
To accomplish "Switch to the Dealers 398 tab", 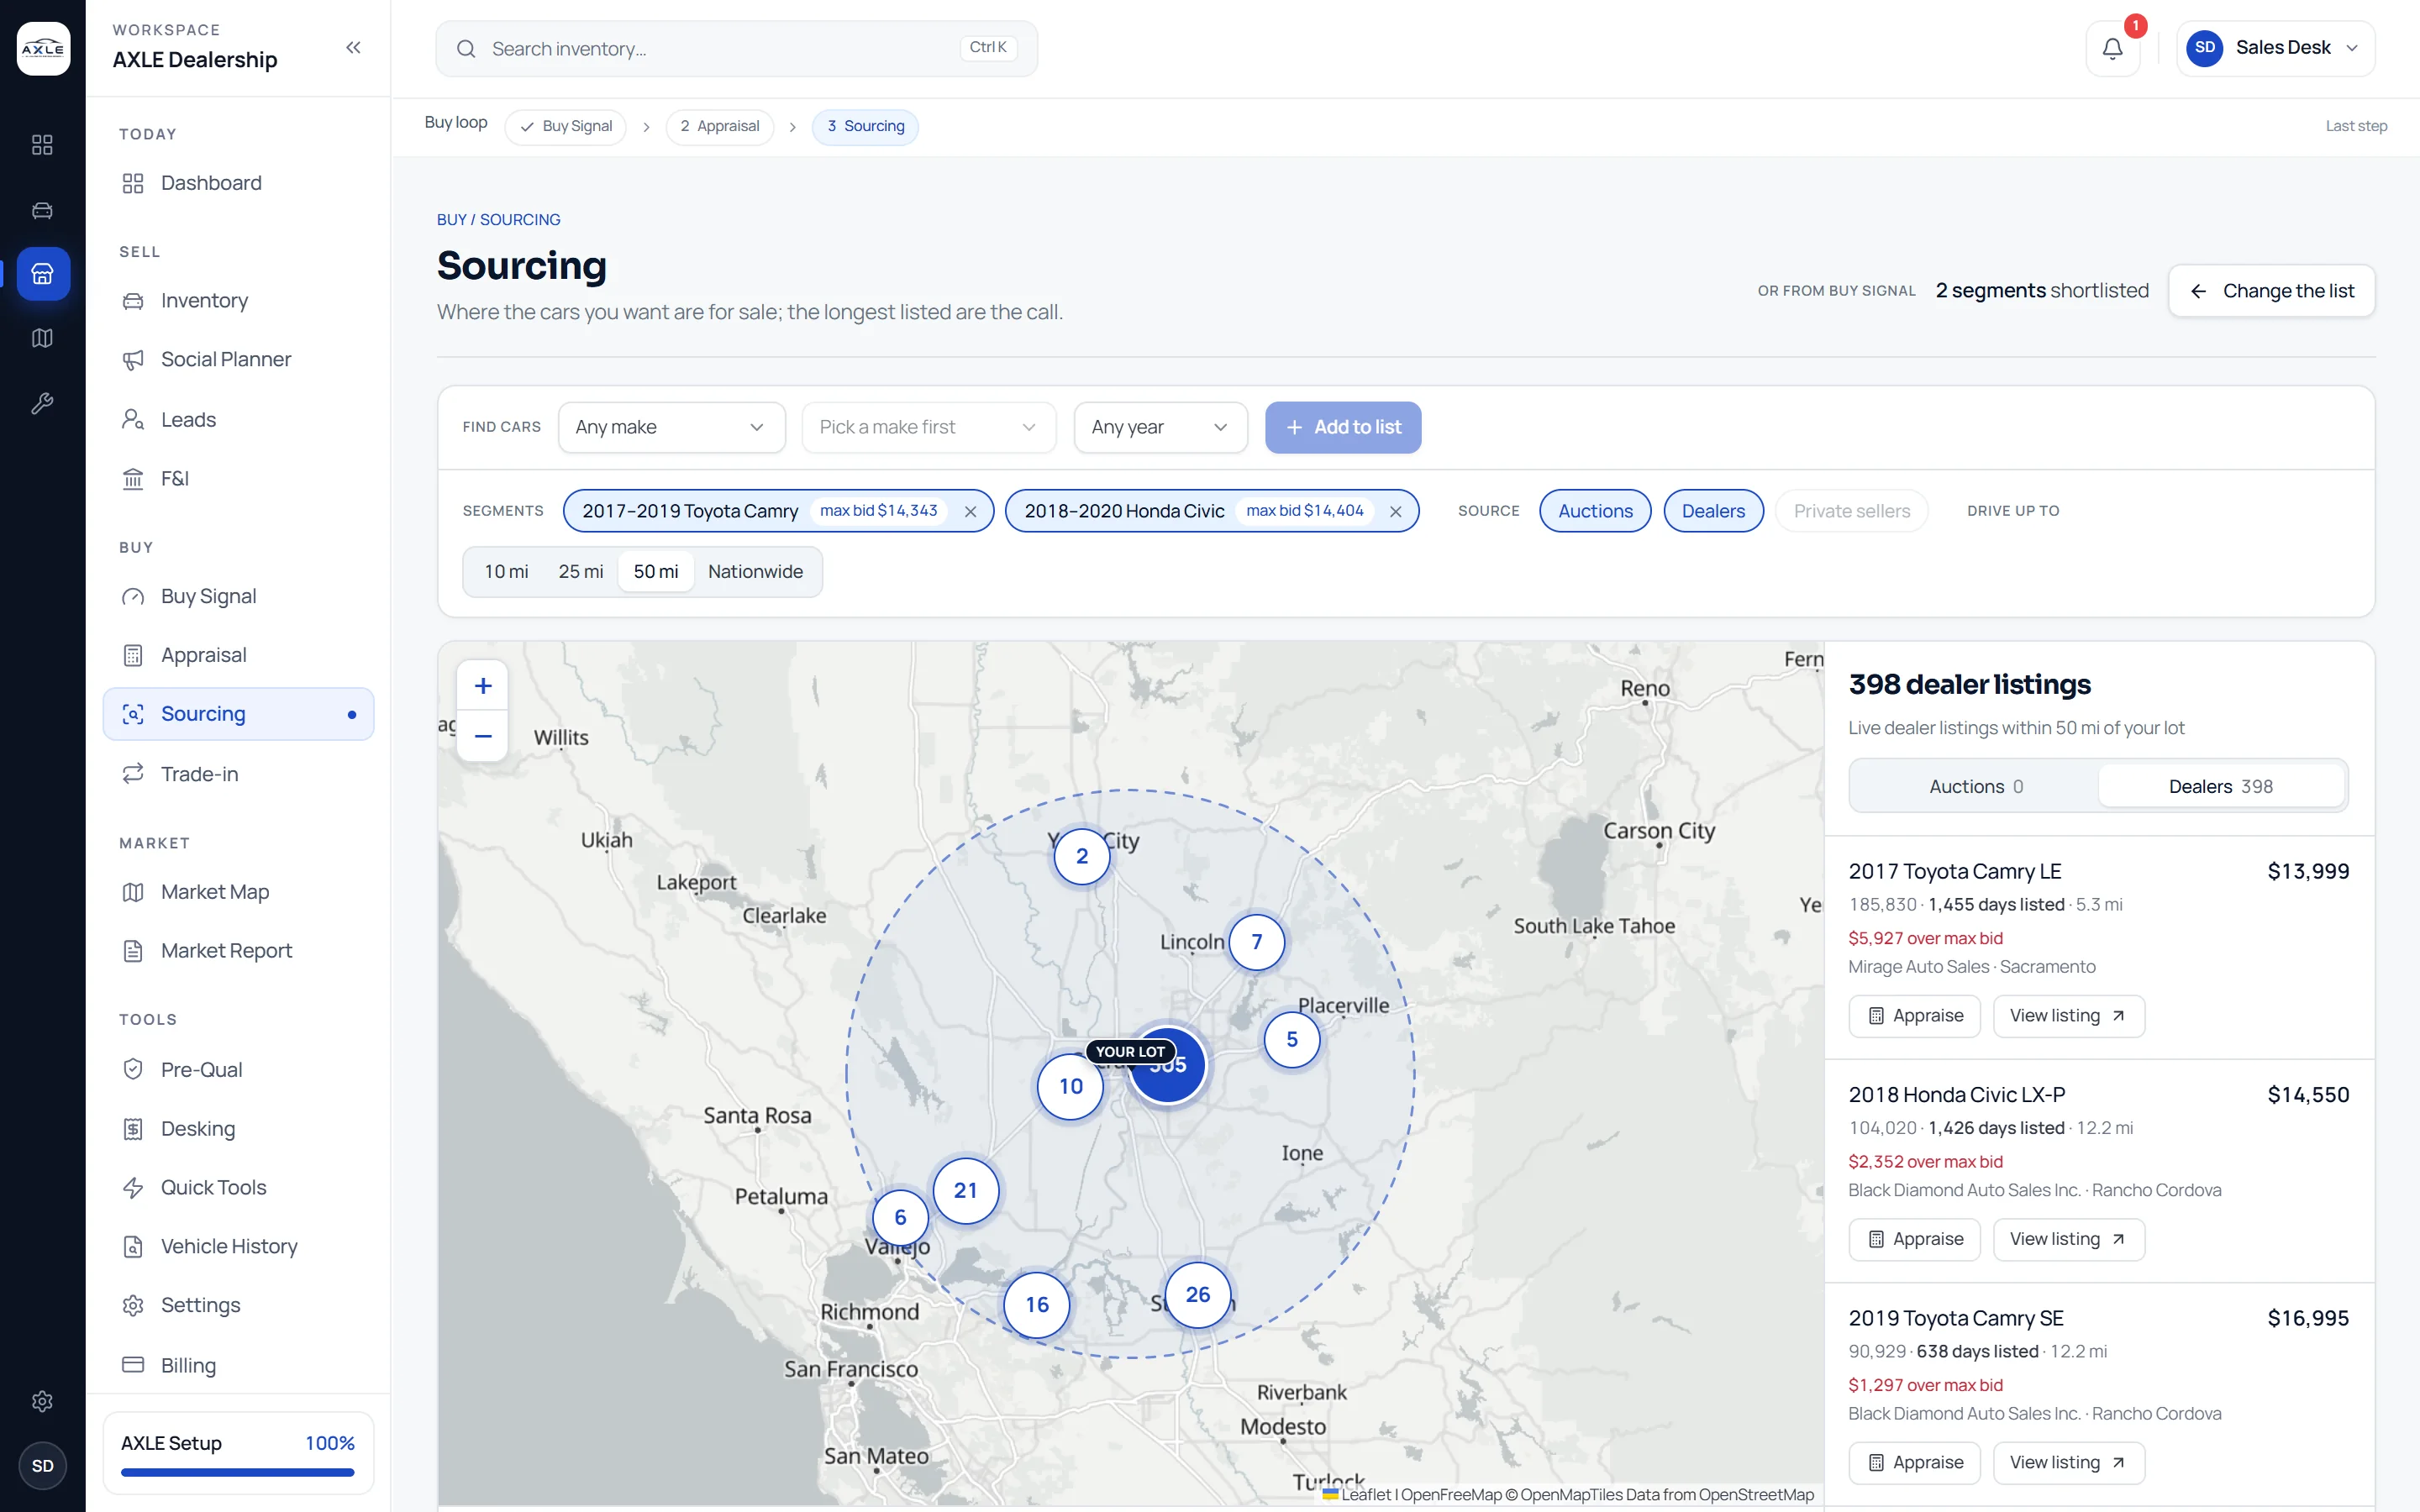I will 2220,786.
